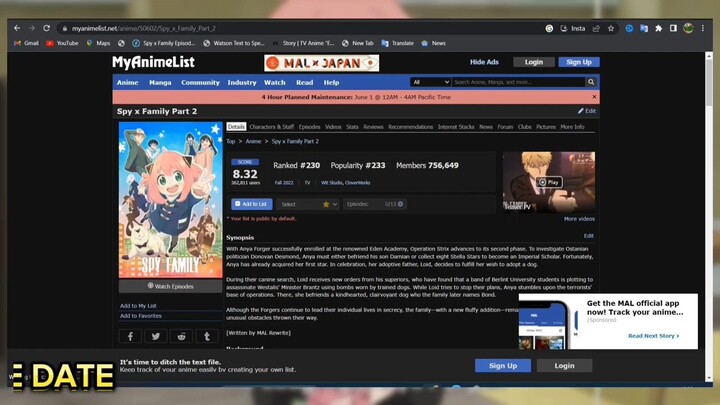Open the Translate bookmark
Viewport: 720px width, 405px height.
[x=398, y=43]
